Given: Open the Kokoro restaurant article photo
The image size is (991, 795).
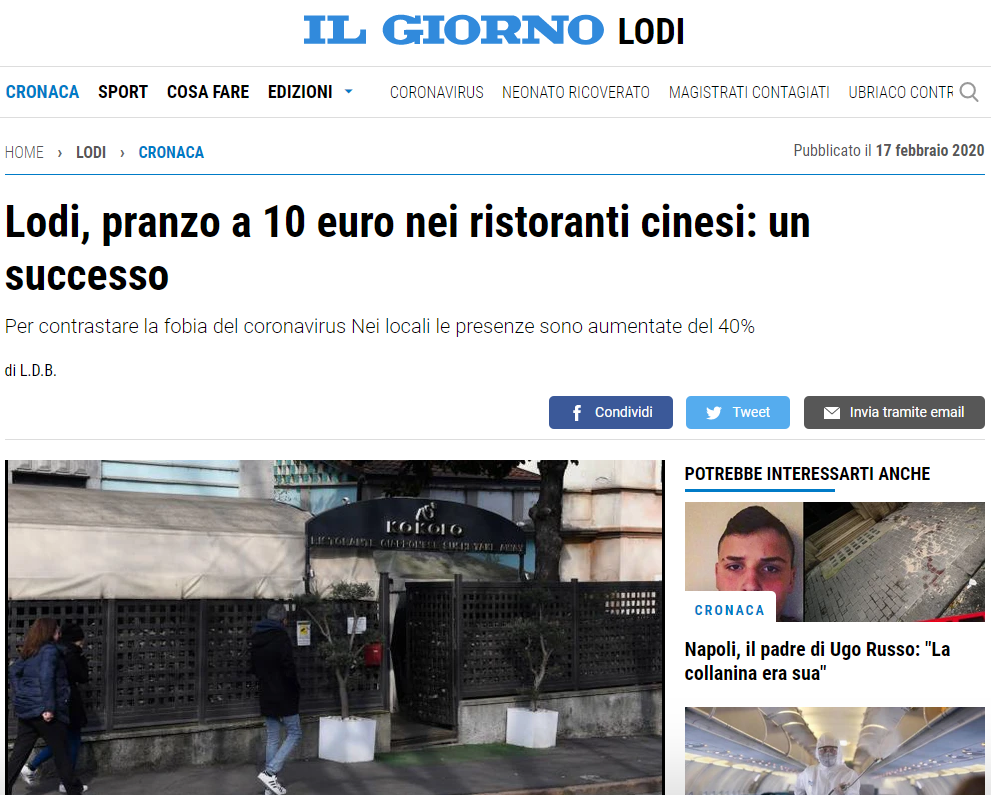Looking at the screenshot, I should pyautogui.click(x=335, y=627).
